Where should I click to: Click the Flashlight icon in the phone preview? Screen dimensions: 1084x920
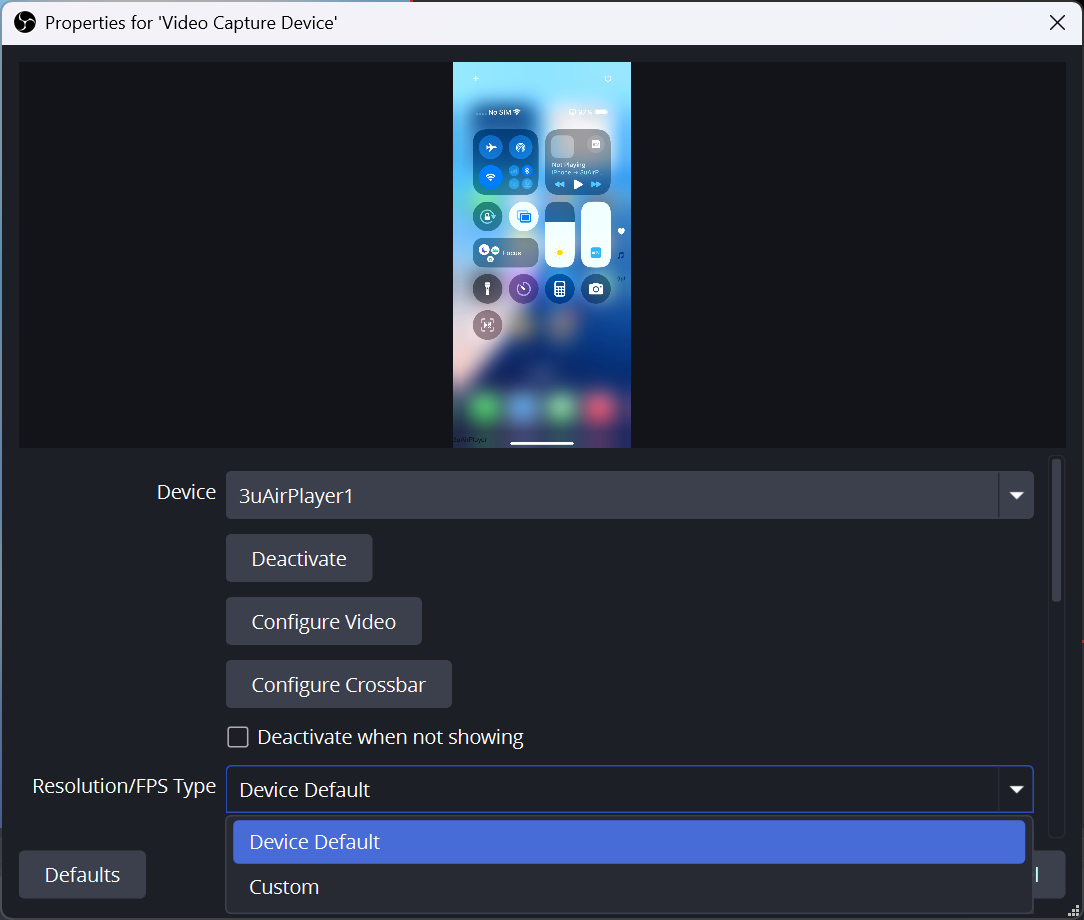487,289
